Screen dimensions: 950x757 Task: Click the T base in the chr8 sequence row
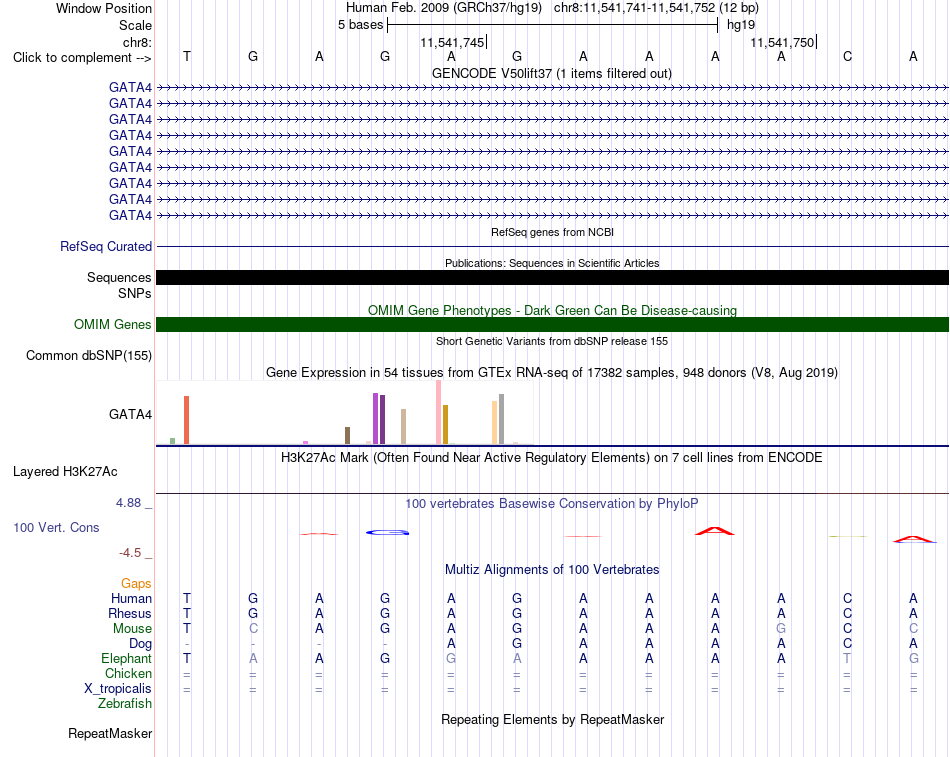pyautogui.click(x=187, y=56)
